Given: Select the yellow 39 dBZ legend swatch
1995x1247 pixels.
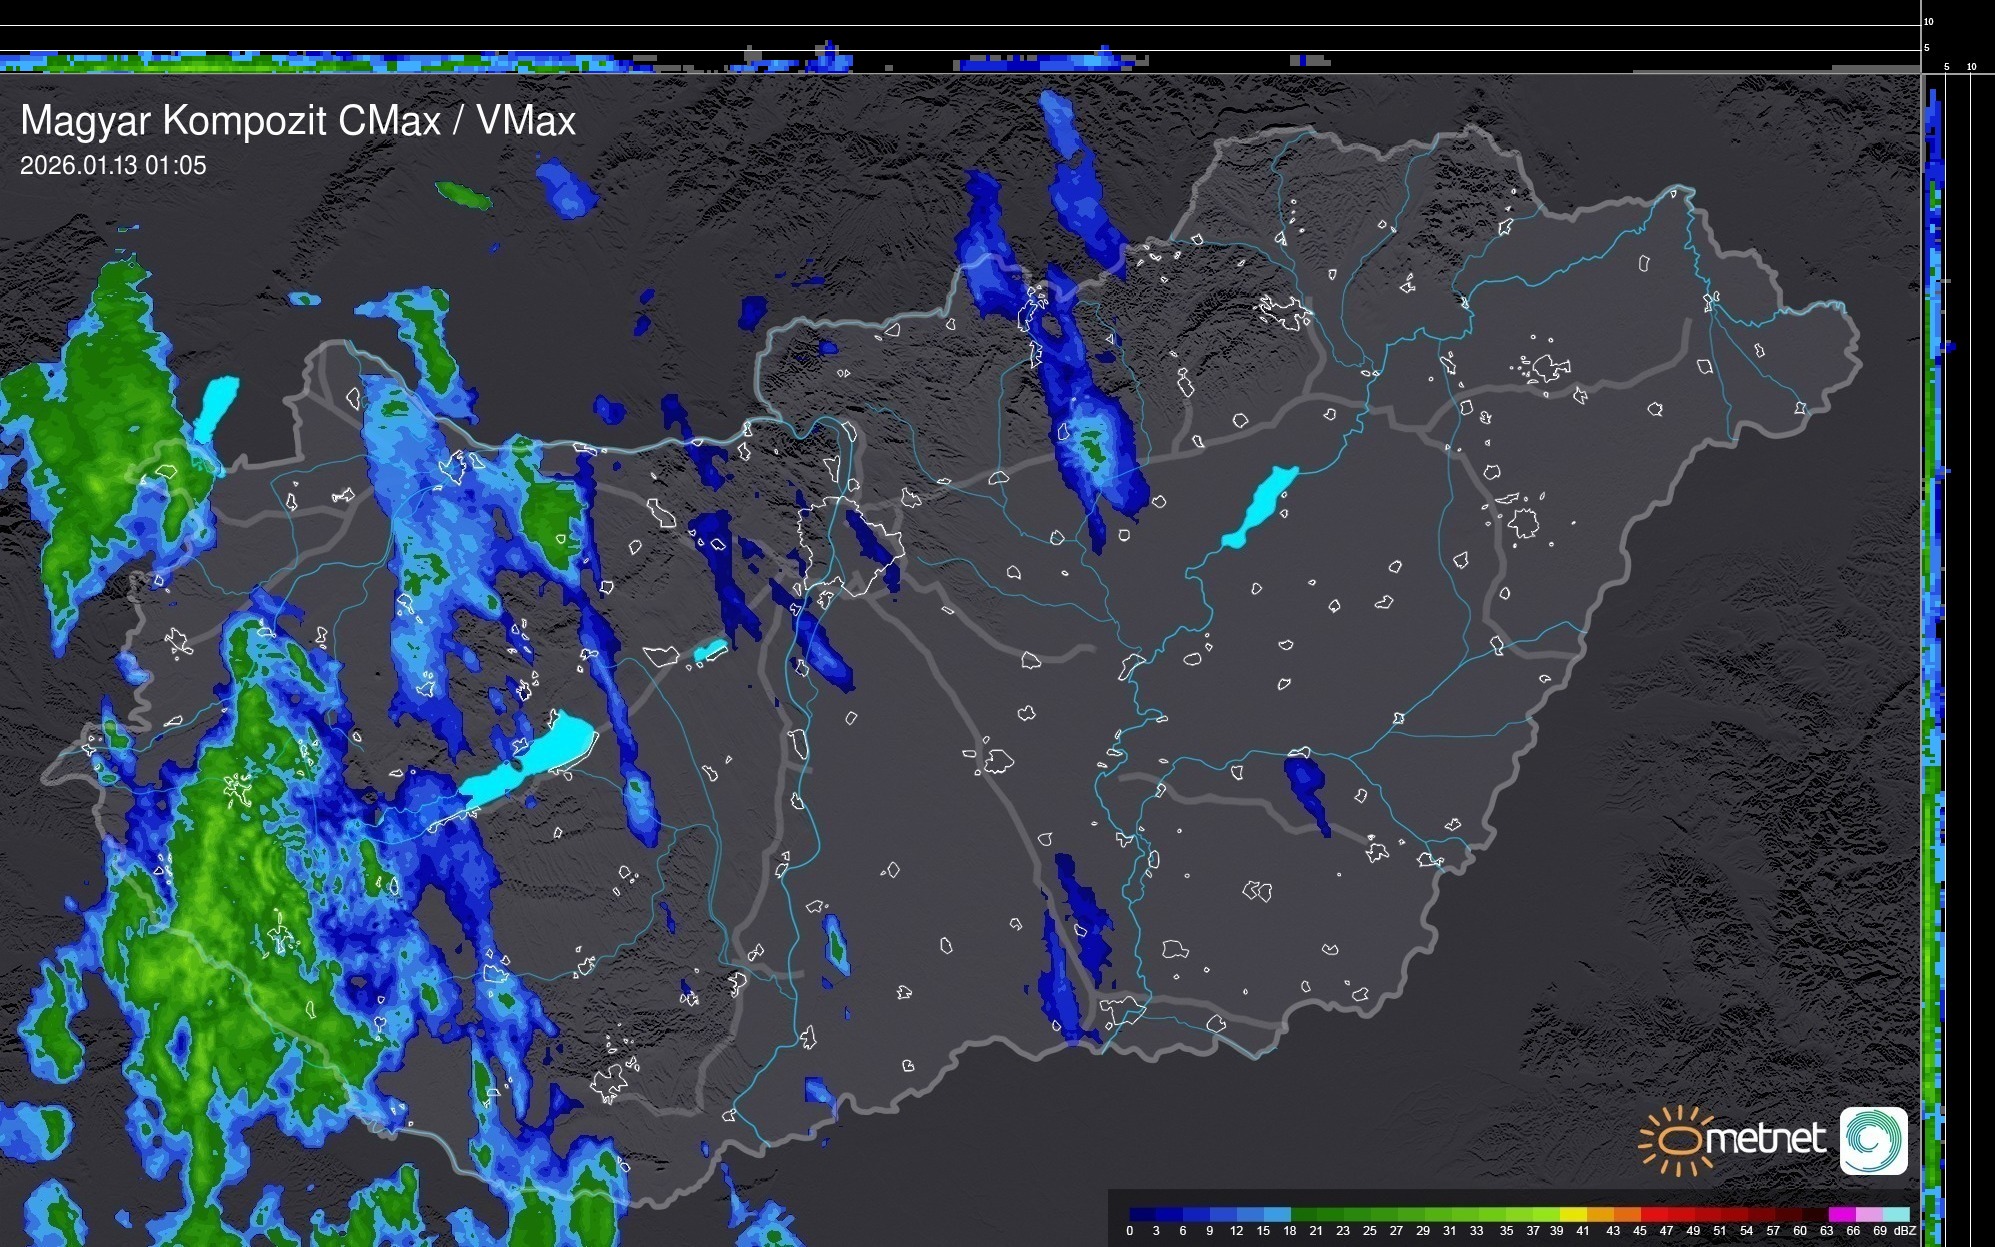Looking at the screenshot, I should click(x=1572, y=1215).
